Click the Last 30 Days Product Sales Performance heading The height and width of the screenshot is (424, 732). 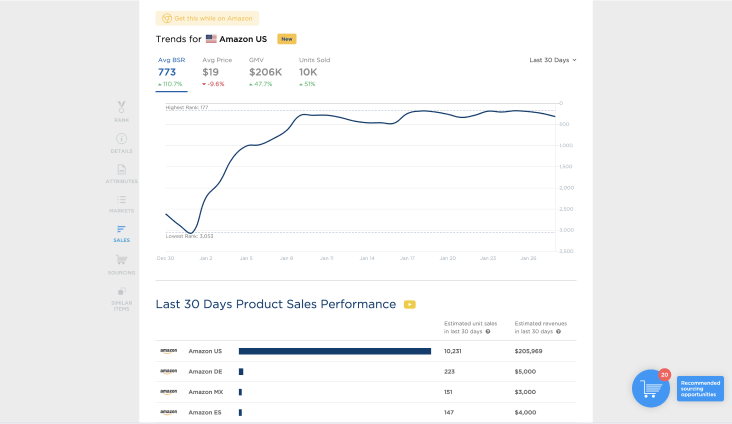276,304
